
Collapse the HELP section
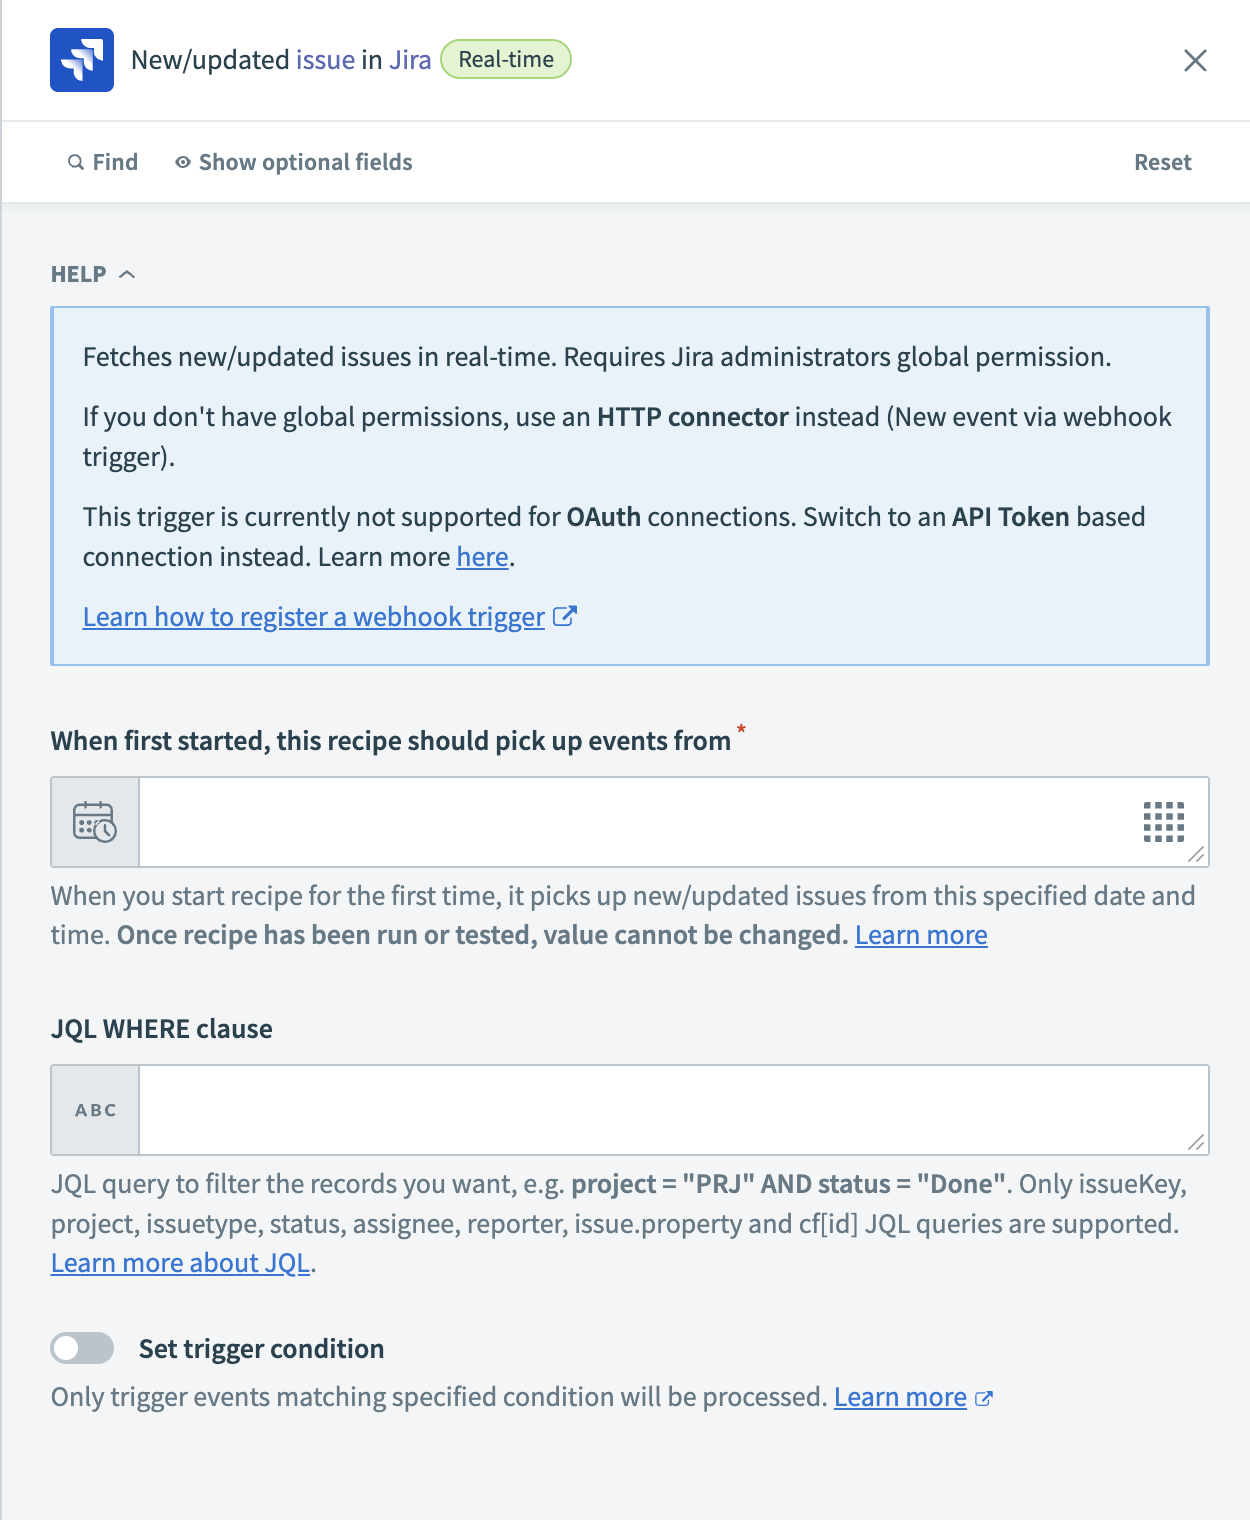coord(93,274)
